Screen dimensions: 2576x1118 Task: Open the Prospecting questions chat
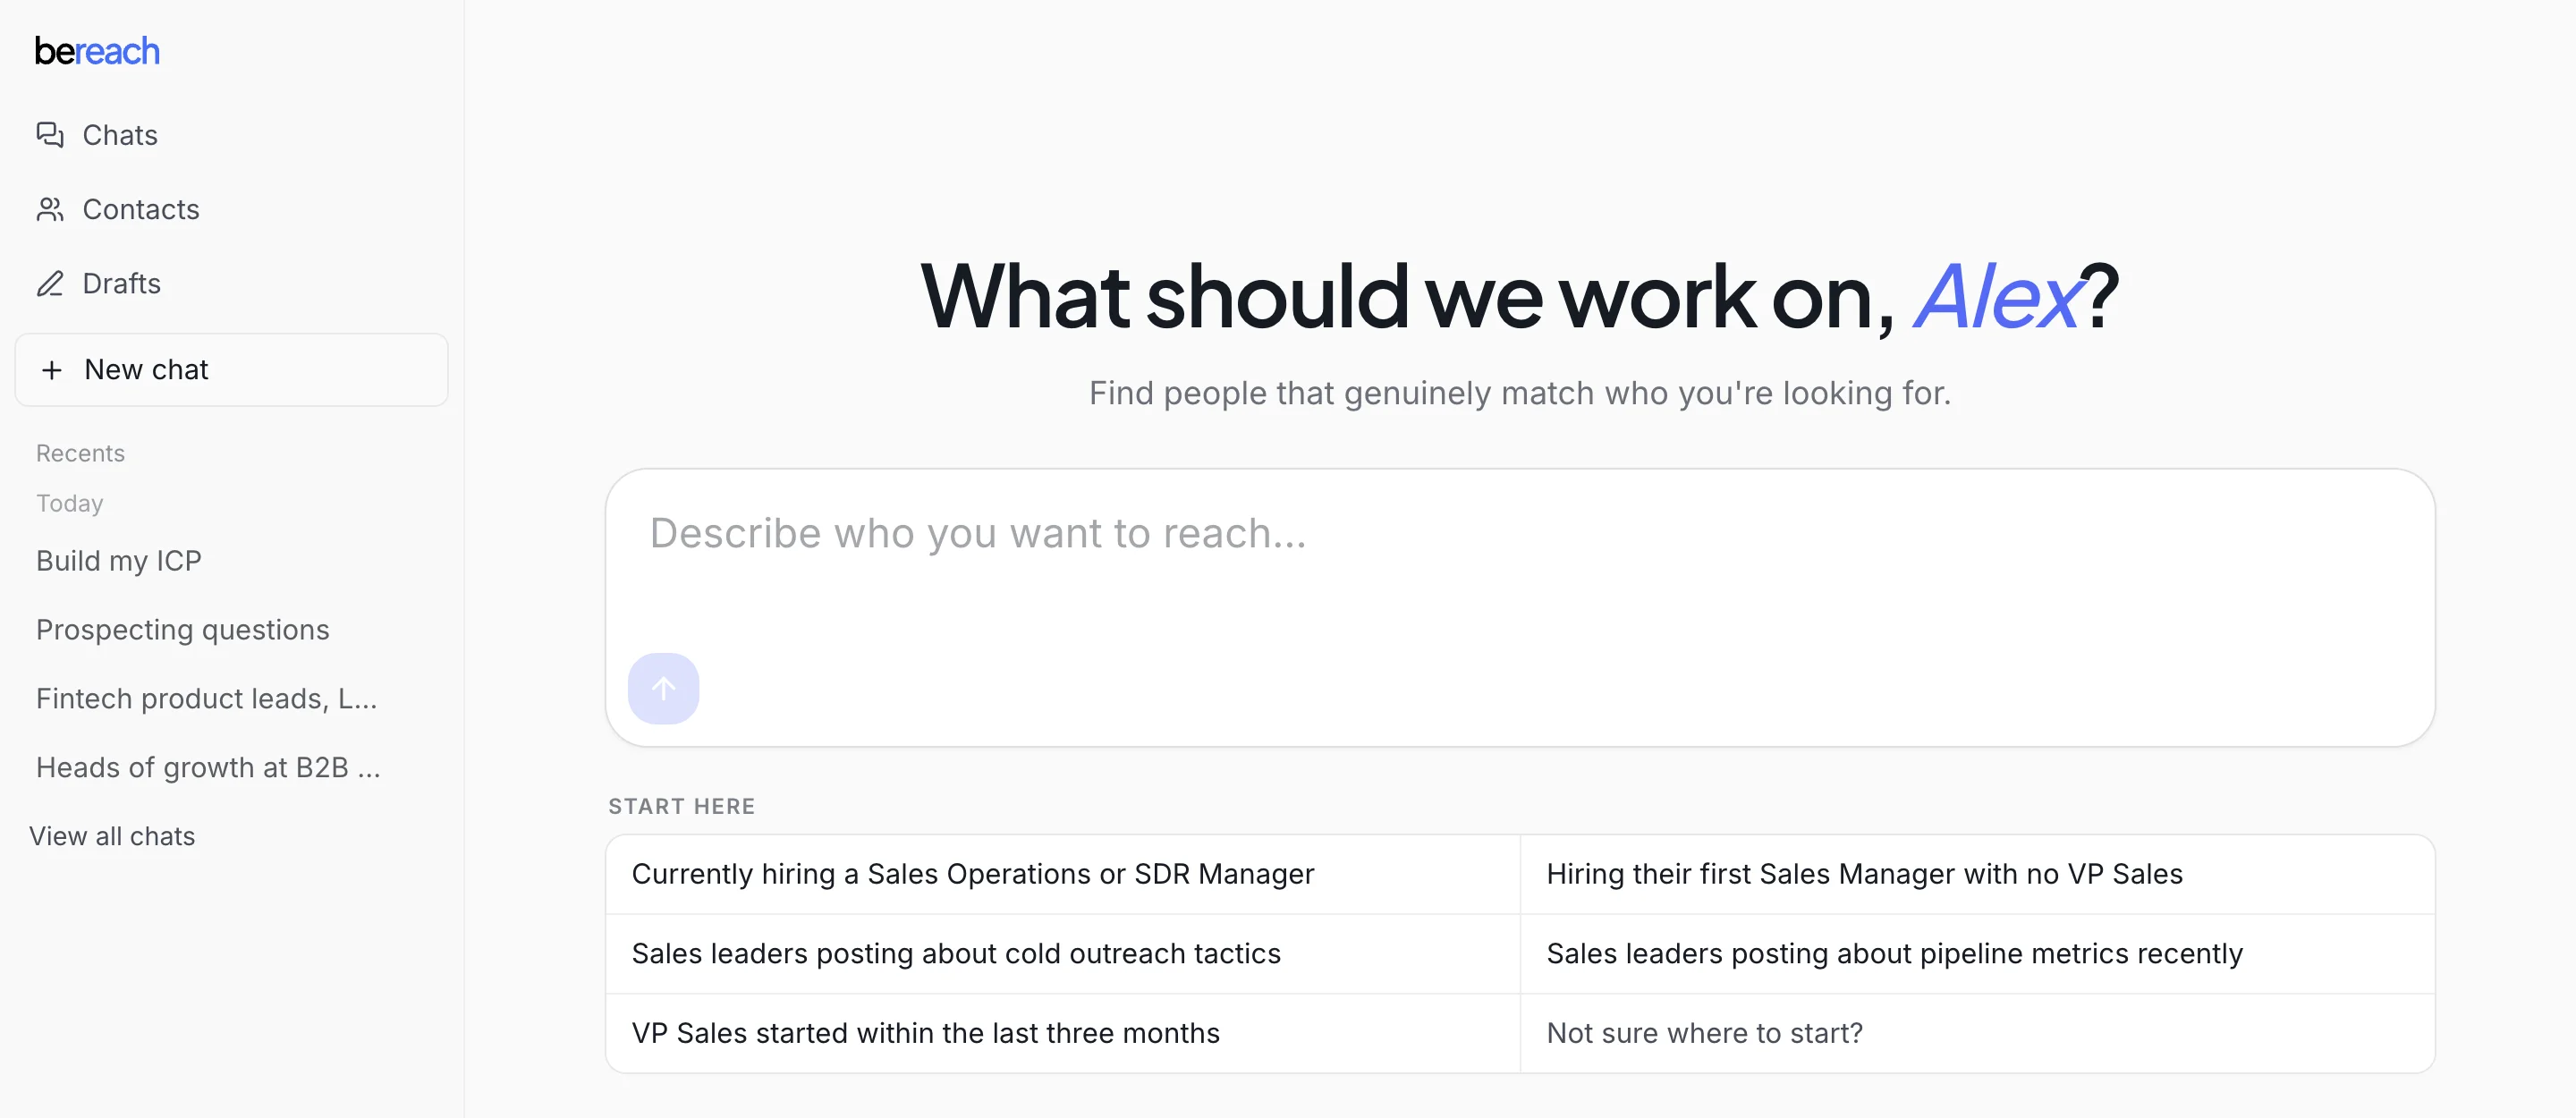[x=182, y=630]
